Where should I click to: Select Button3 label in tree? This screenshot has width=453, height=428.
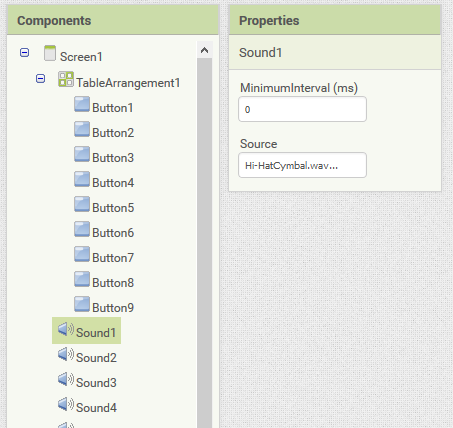pyautogui.click(x=113, y=158)
